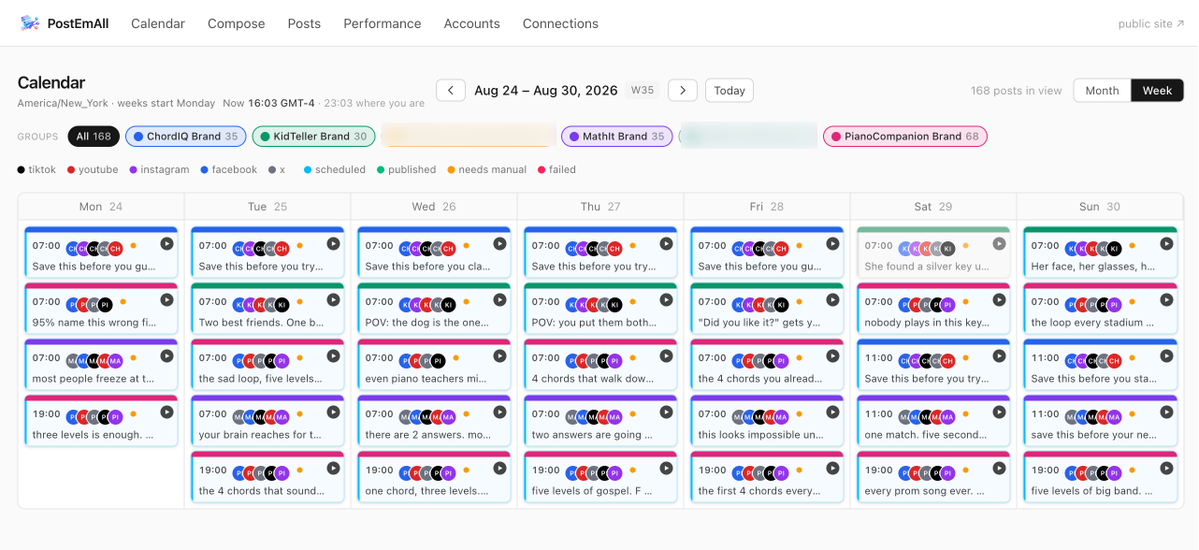Play the 'POV: the dog is the one...' post
Image resolution: width=1199 pixels, height=550 pixels.
tap(499, 300)
